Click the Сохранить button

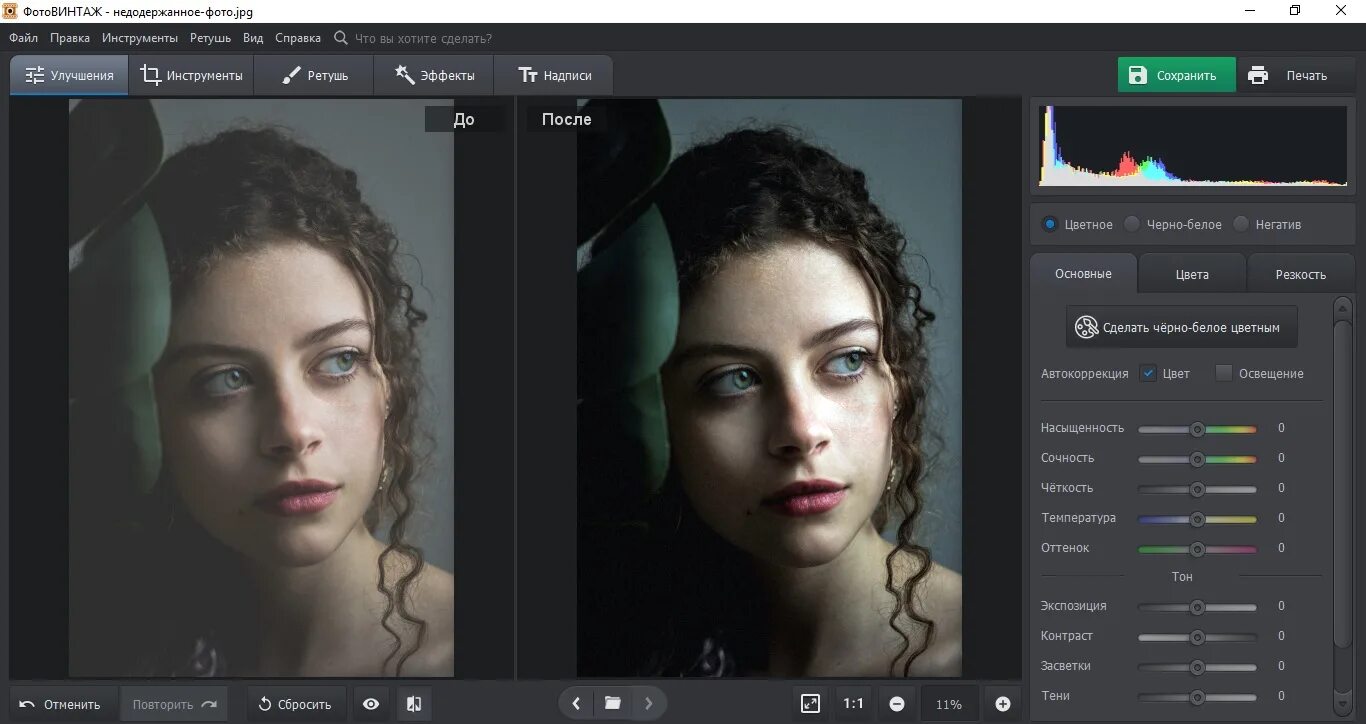pyautogui.click(x=1177, y=75)
